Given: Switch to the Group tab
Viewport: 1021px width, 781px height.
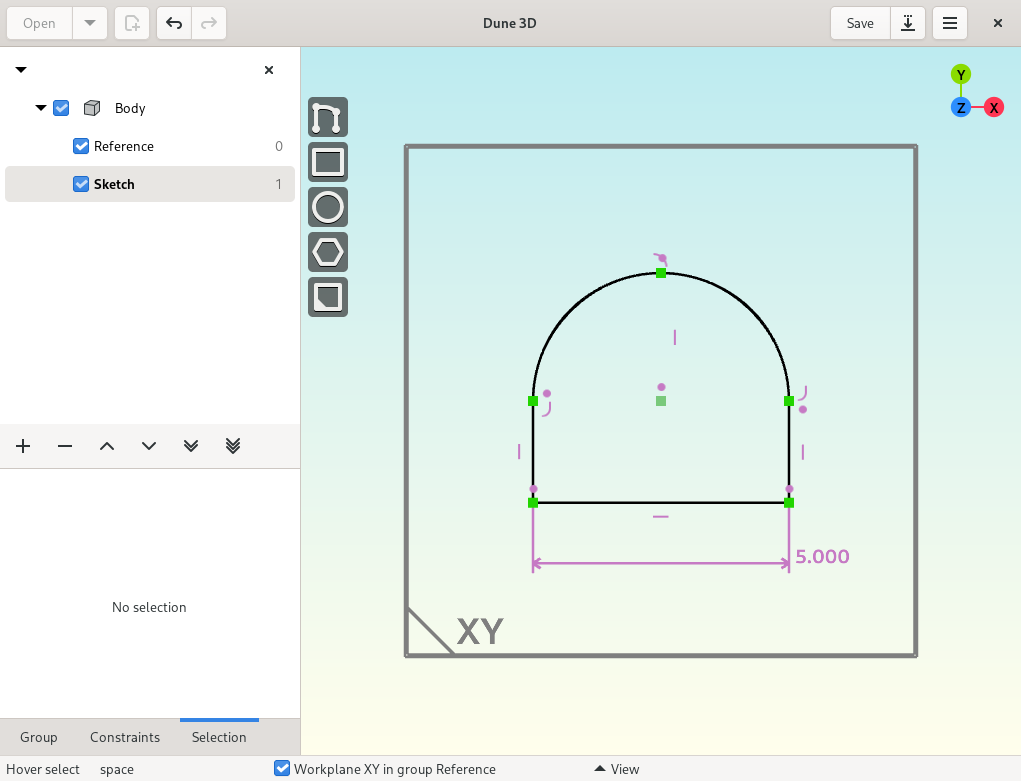Looking at the screenshot, I should [x=38, y=737].
